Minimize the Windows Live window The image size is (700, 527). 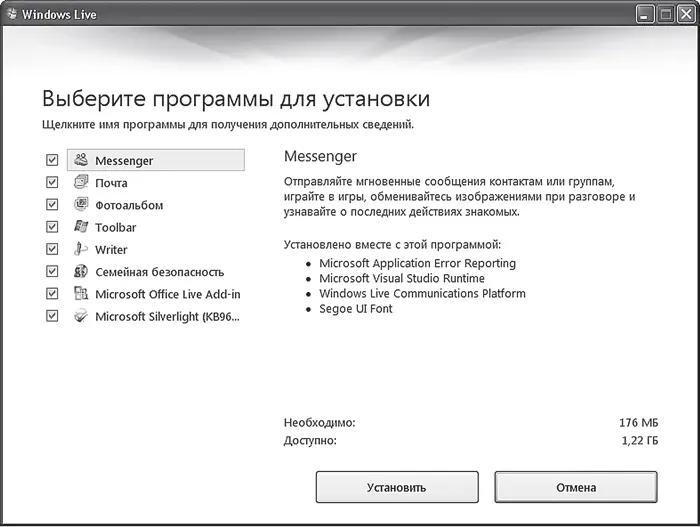(x=645, y=14)
